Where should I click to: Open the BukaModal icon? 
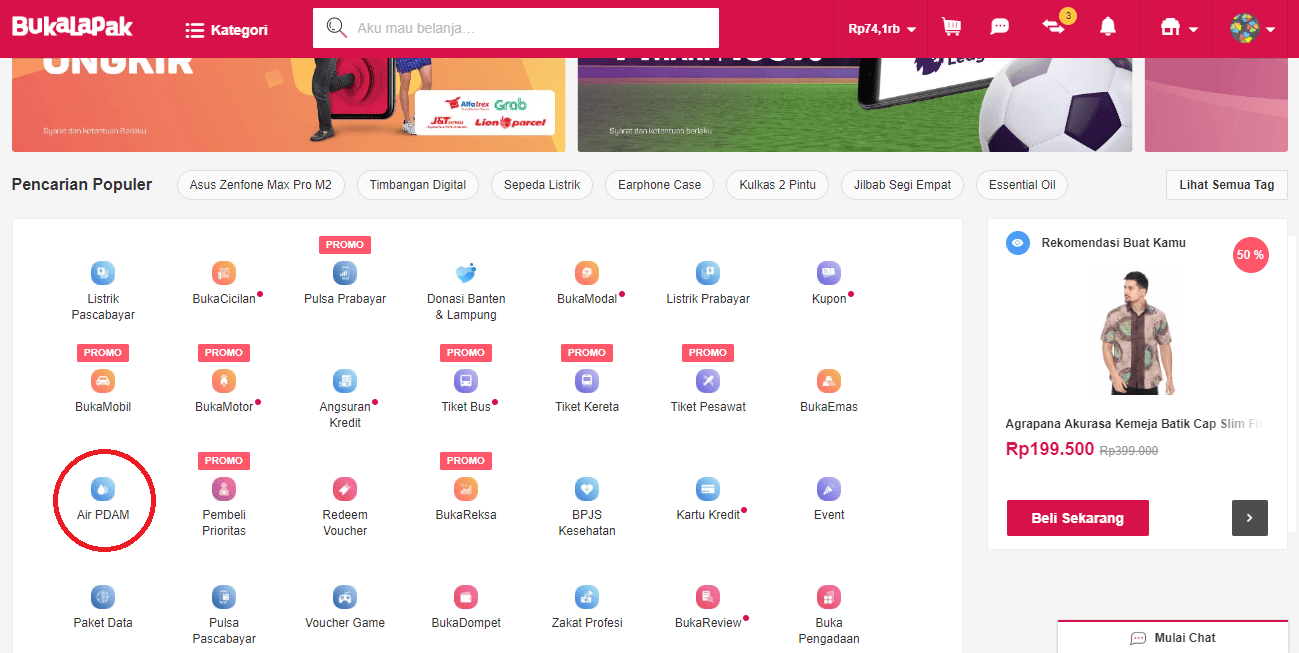(587, 273)
